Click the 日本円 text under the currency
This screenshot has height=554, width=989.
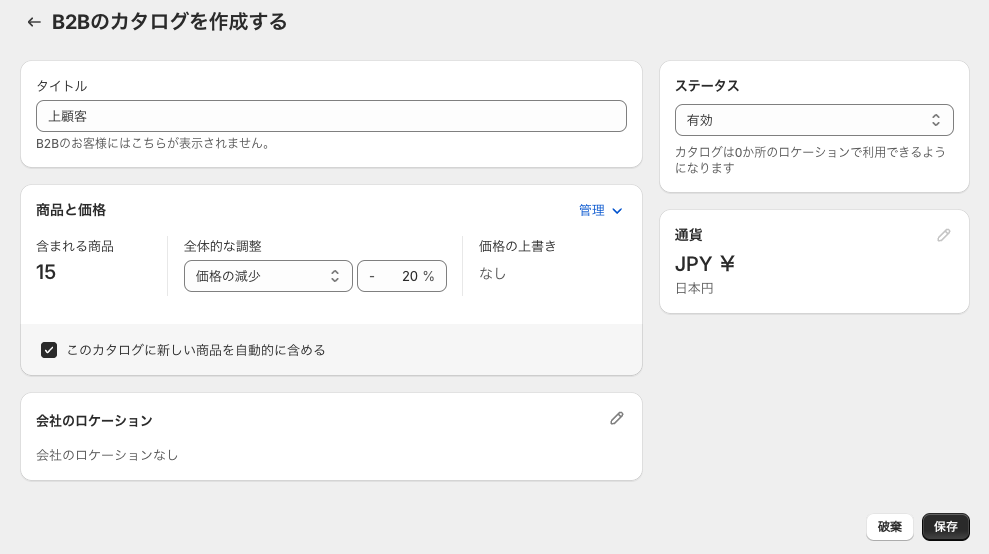tap(694, 289)
